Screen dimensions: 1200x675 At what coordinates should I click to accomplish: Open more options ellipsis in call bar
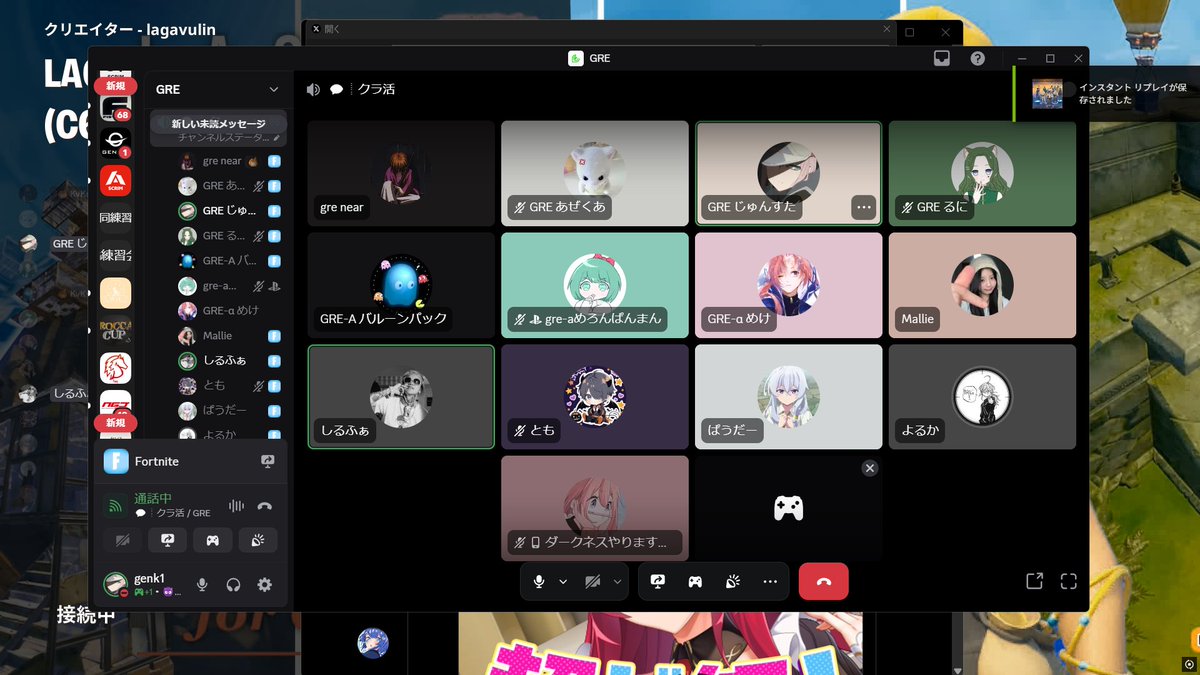coord(769,581)
